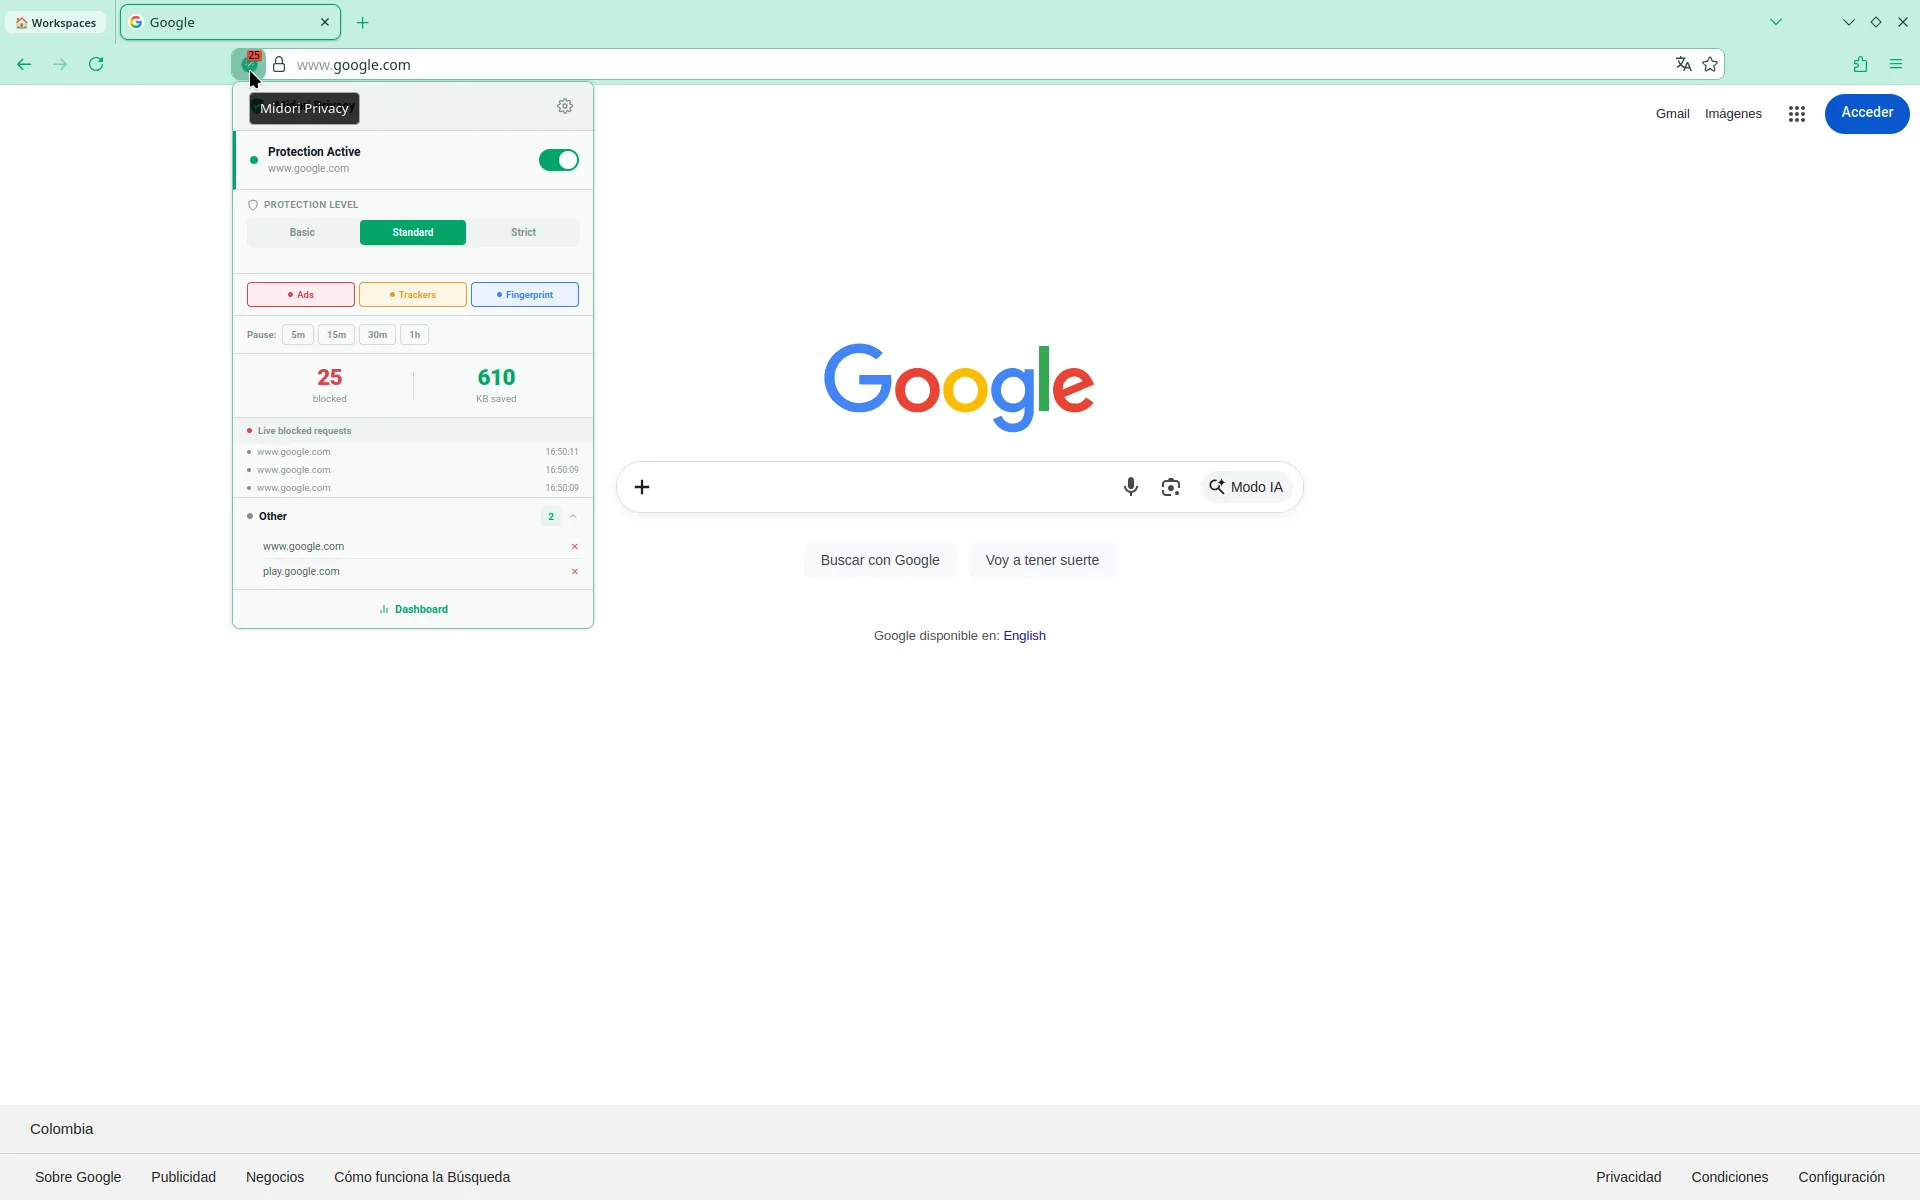1920x1200 pixels.
Task: Open Gmail link
Action: coord(1672,114)
